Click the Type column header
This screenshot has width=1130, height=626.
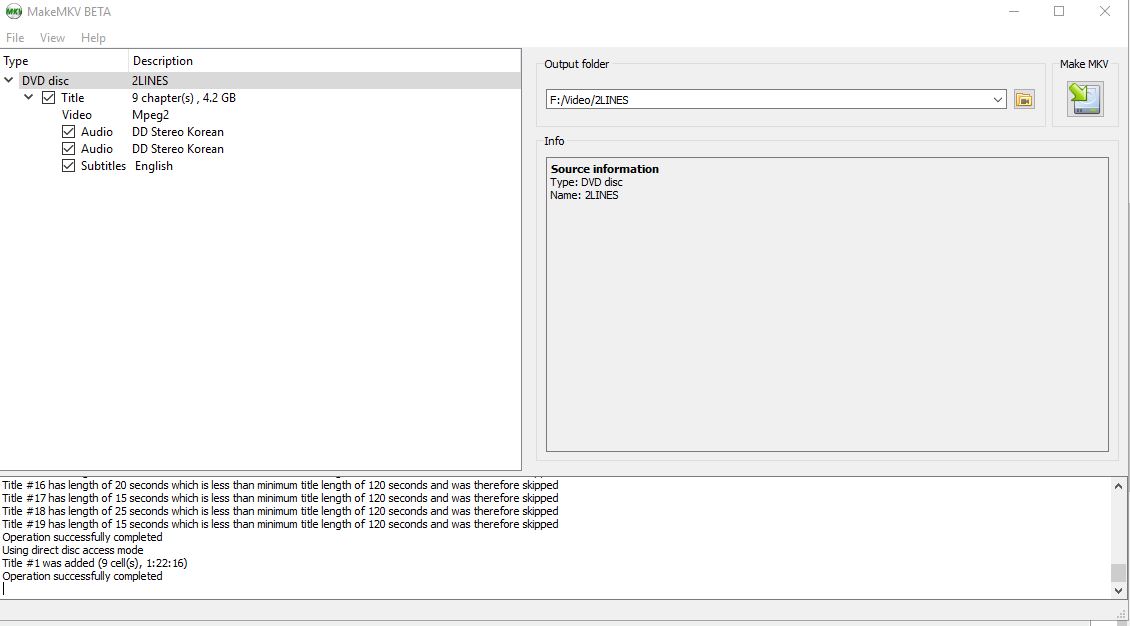[x=65, y=61]
